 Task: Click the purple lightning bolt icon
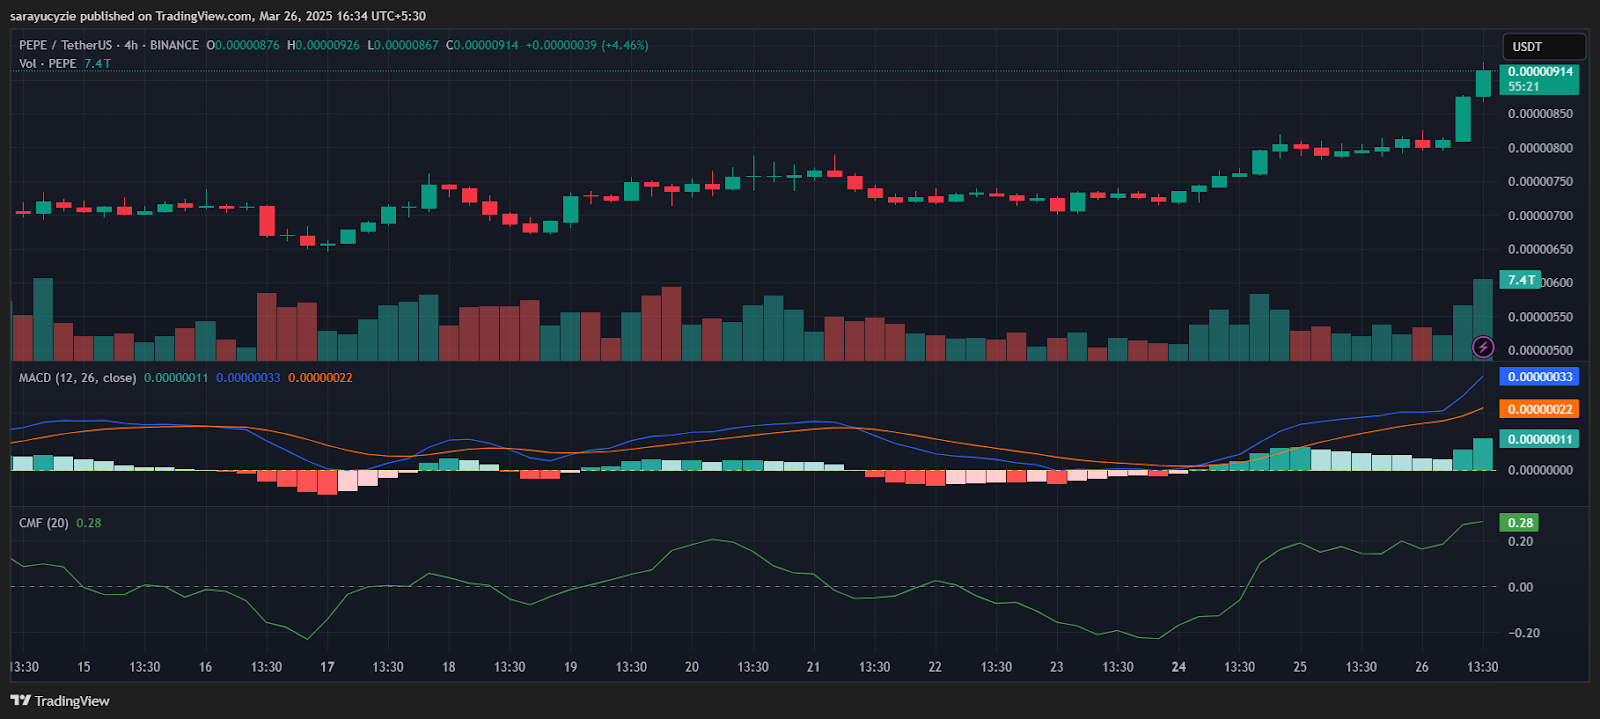(x=1483, y=347)
